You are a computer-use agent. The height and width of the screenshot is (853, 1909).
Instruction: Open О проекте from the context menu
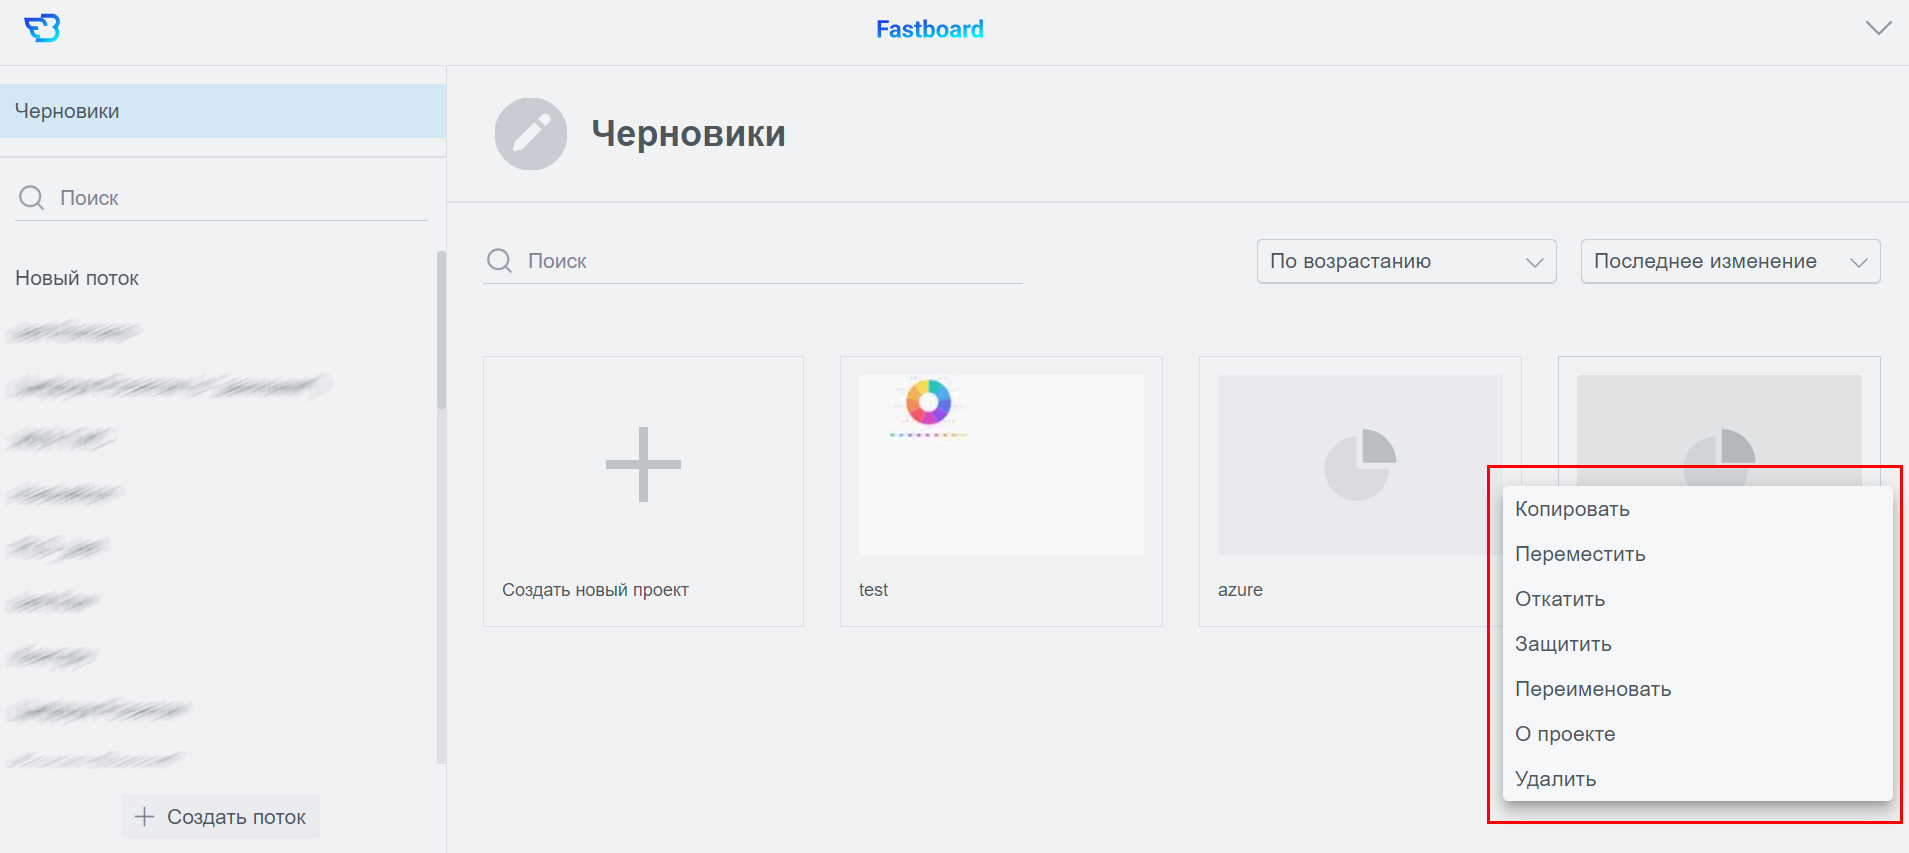[x=1565, y=734]
